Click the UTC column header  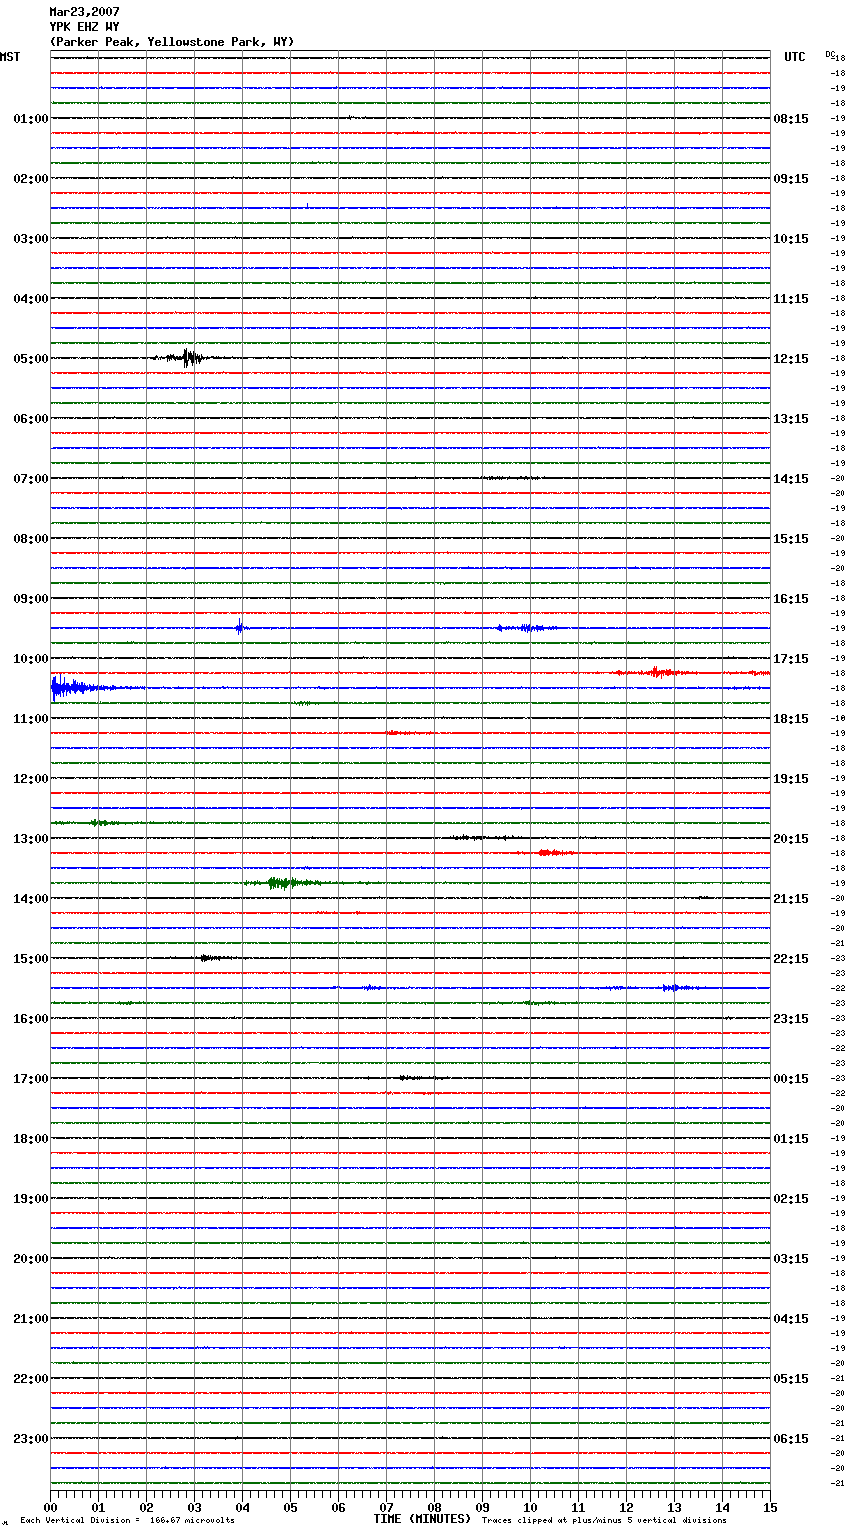(x=795, y=57)
